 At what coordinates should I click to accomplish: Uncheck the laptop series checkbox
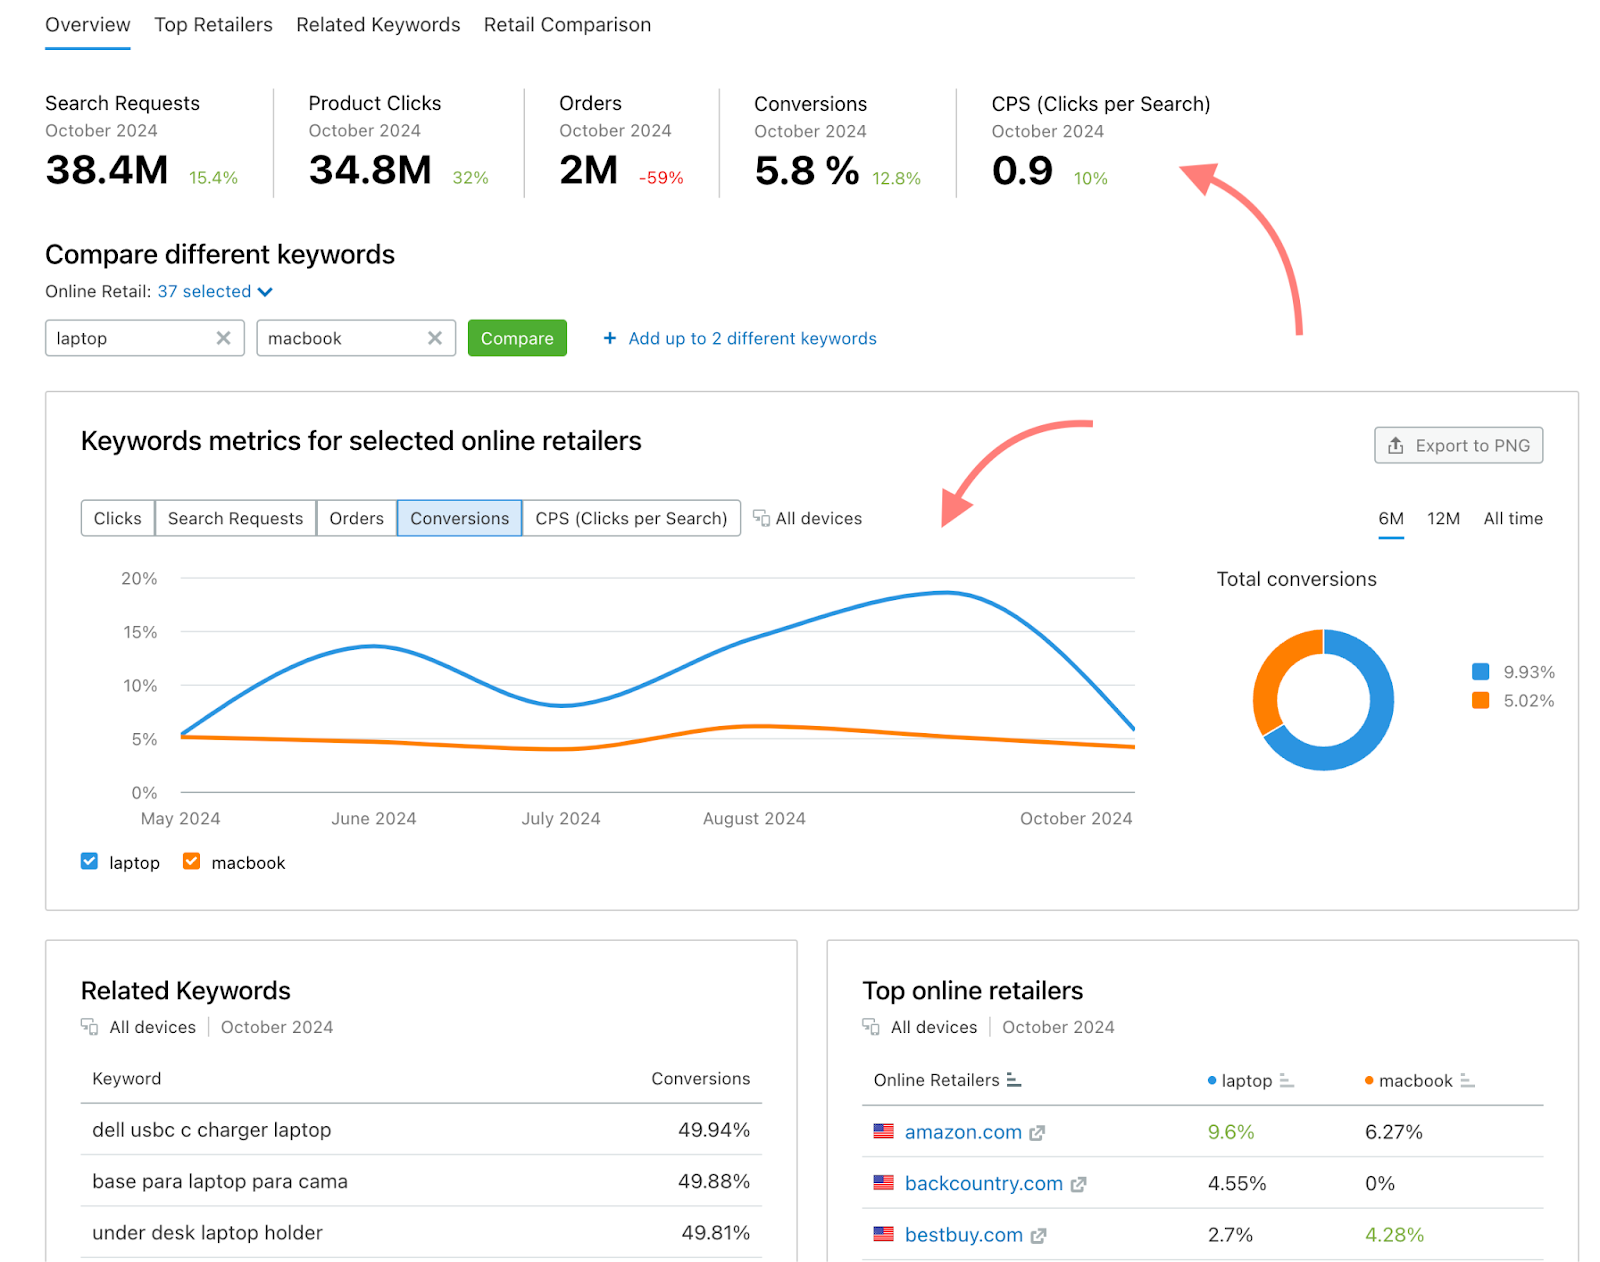[90, 861]
